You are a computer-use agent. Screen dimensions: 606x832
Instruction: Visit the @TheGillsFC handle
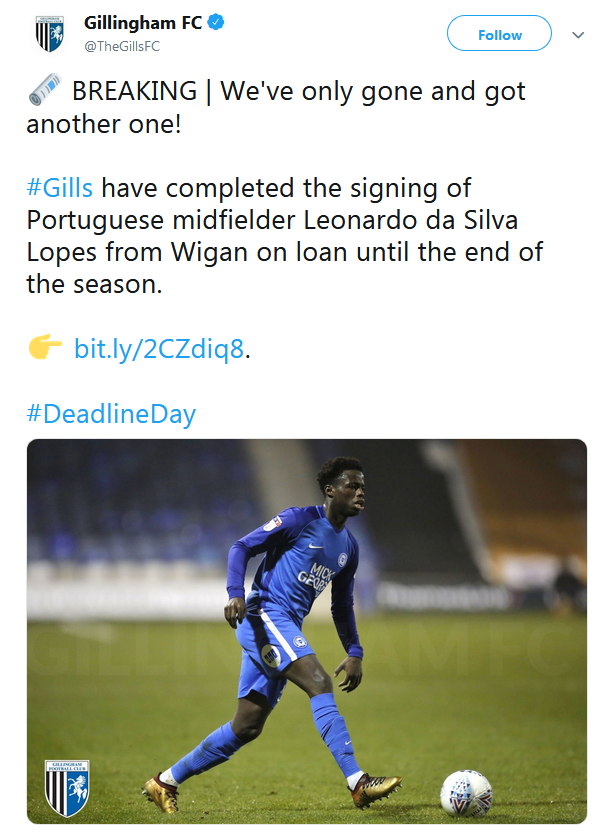click(x=121, y=46)
